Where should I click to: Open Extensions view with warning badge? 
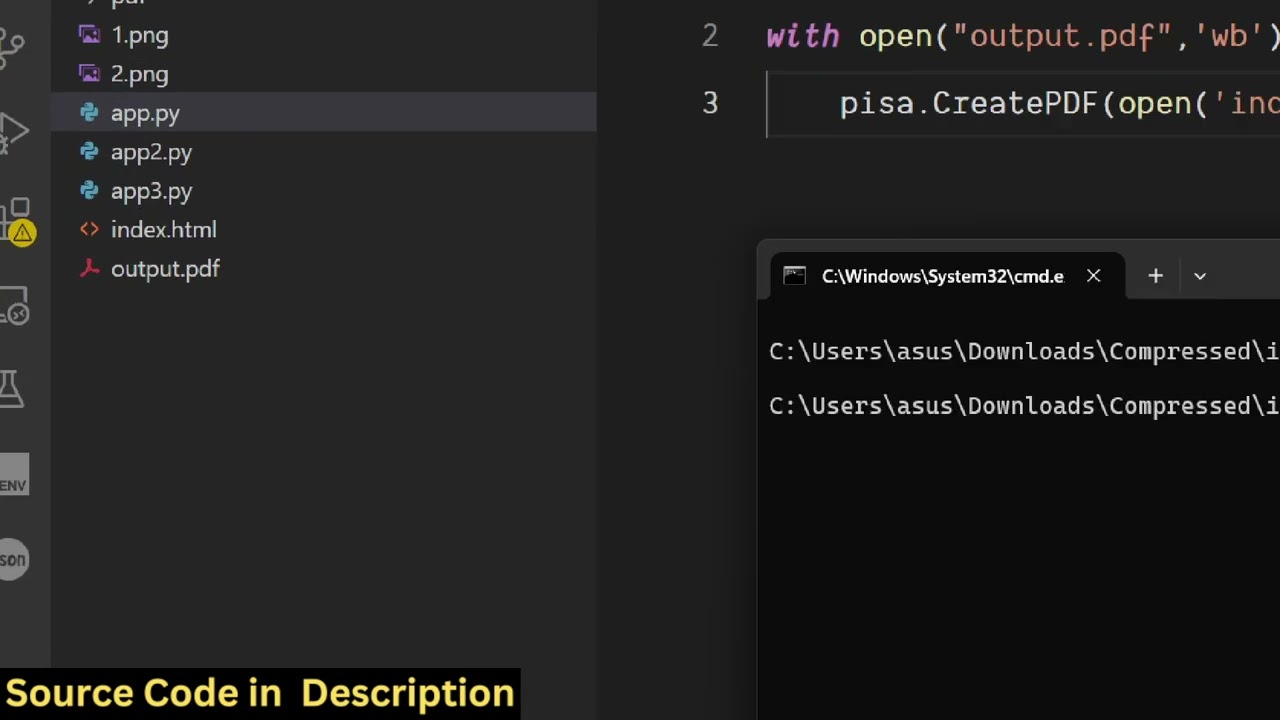[x=18, y=220]
